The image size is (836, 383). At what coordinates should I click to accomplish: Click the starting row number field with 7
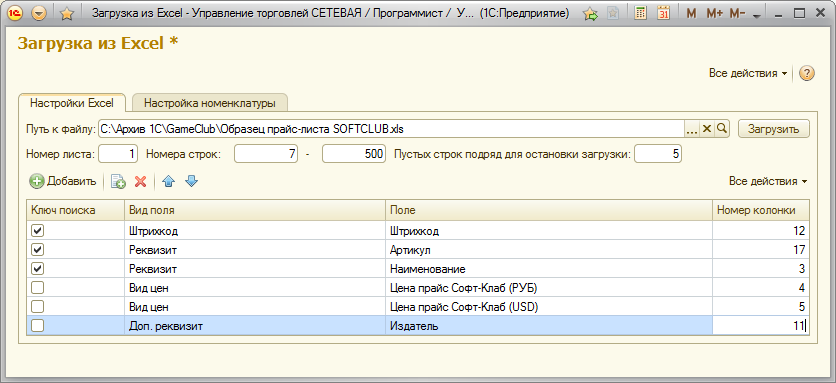(x=267, y=155)
